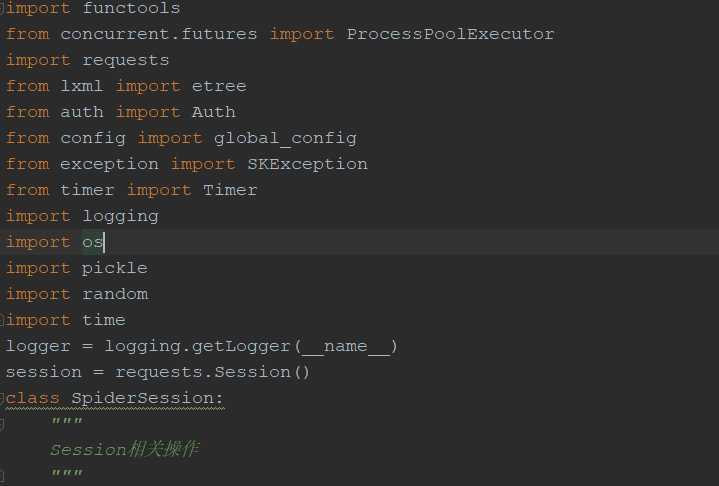This screenshot has height=486, width=719.
Task: Click getLogger in the logger assignment
Action: pos(246,346)
